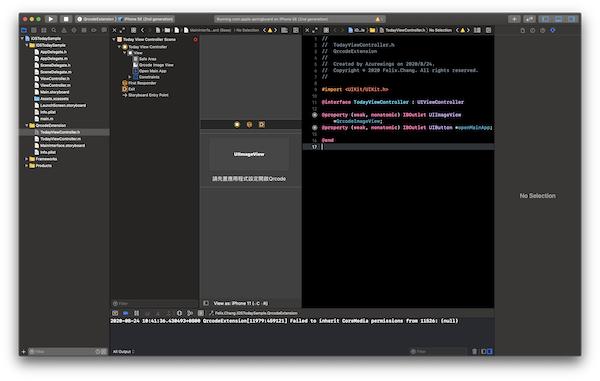Viewport: 600px width, 381px height.
Task: Open related items grid in storyboard editor
Action: (133, 30)
